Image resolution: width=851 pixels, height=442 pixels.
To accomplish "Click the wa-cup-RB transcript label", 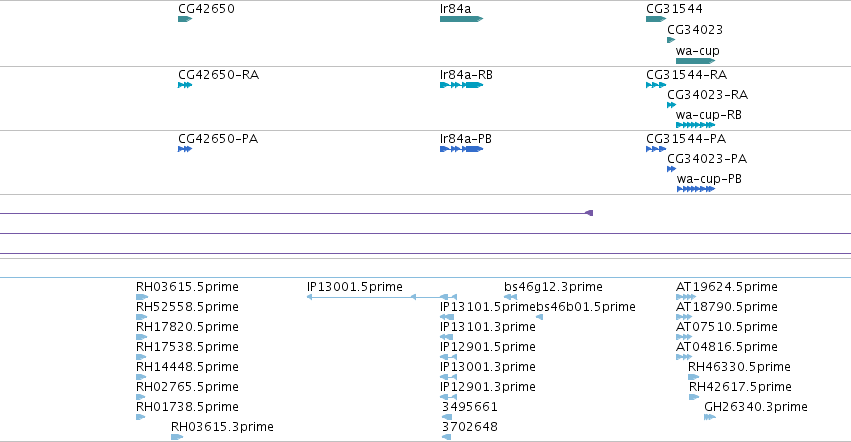I will [x=708, y=115].
